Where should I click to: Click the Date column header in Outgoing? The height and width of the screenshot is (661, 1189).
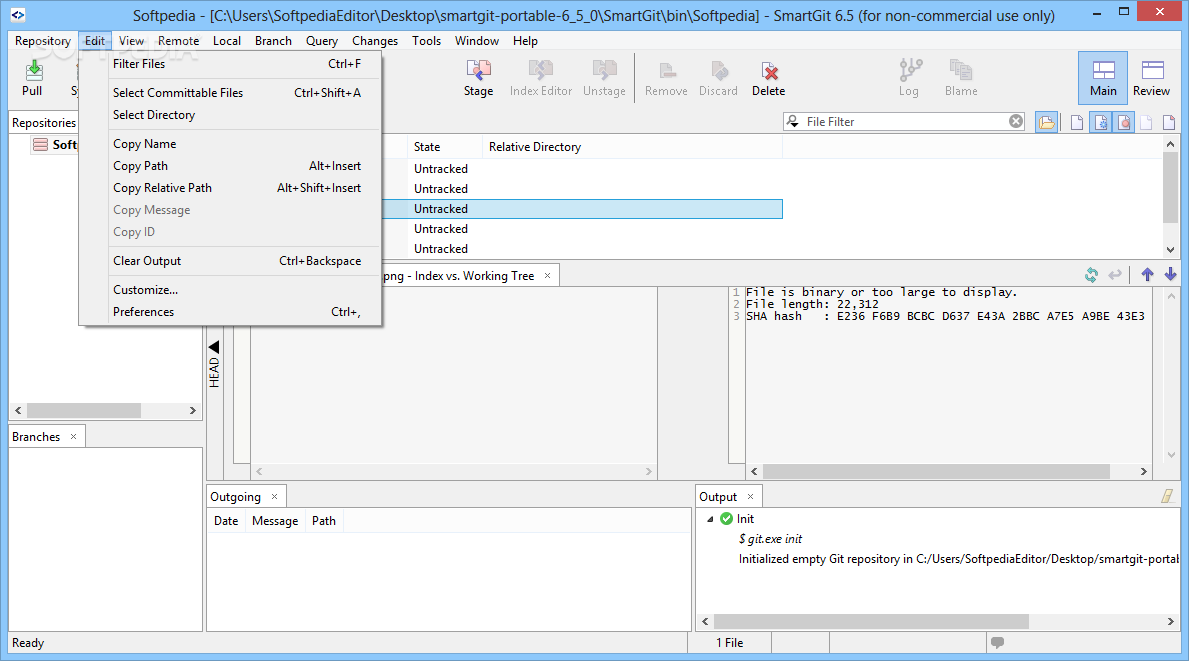point(226,521)
